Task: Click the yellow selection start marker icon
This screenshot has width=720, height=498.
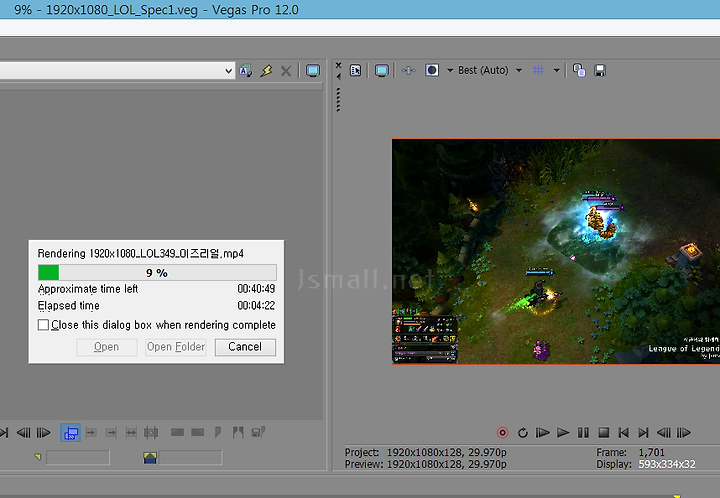Action: (x=38, y=457)
